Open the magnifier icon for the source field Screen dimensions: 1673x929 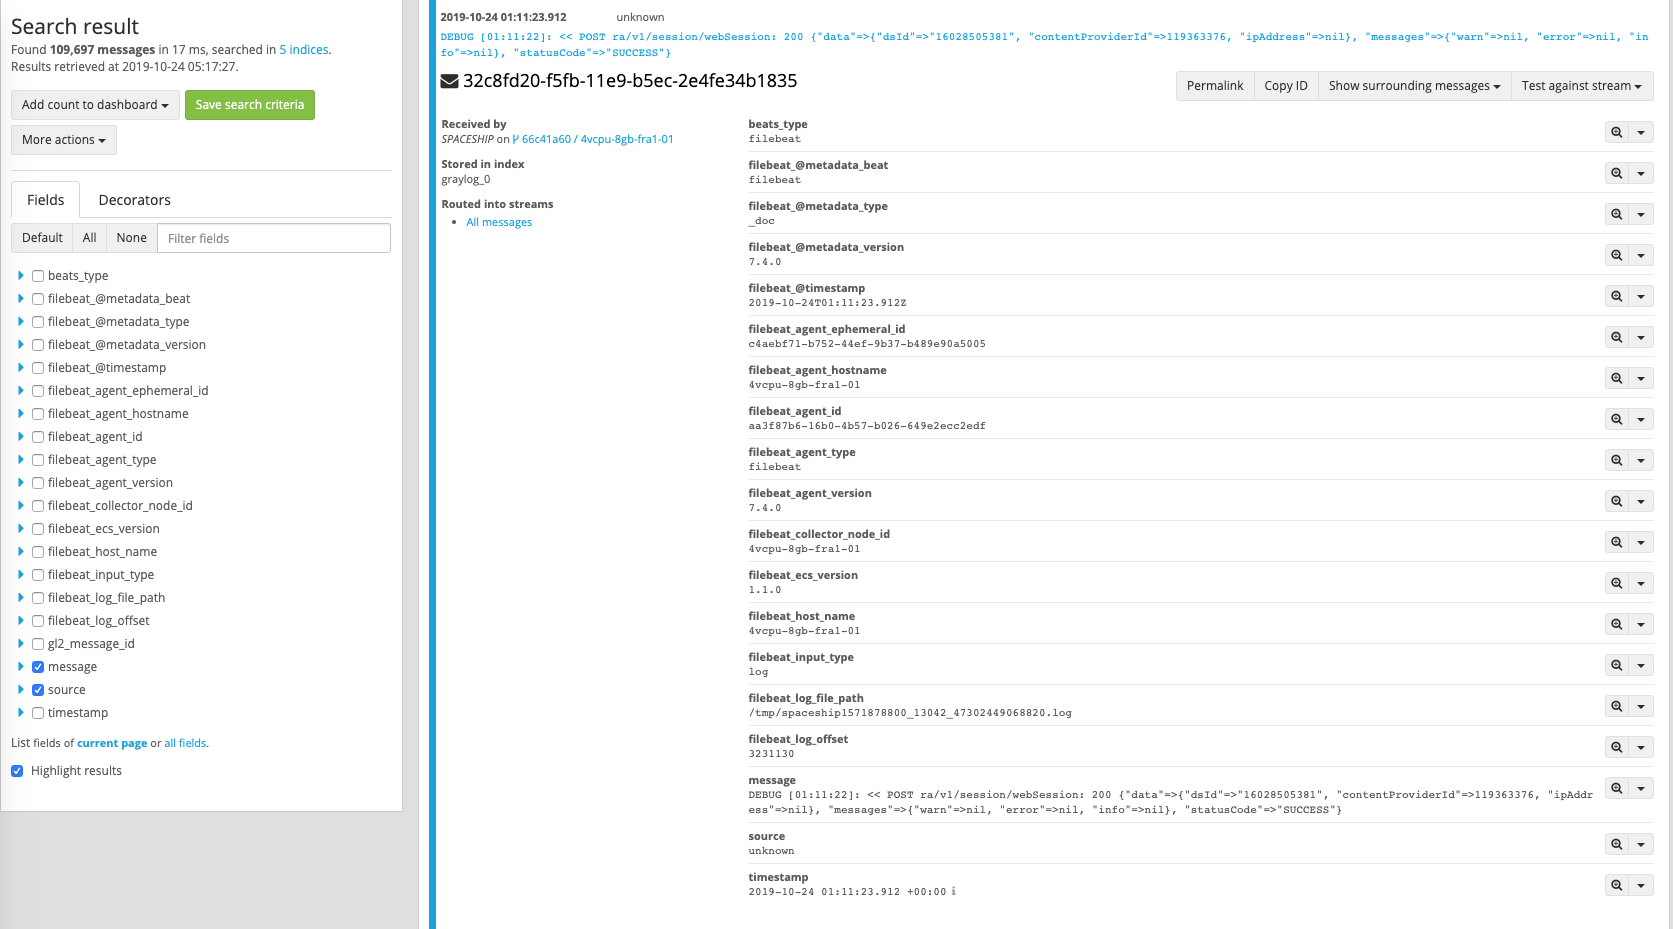pos(1618,844)
